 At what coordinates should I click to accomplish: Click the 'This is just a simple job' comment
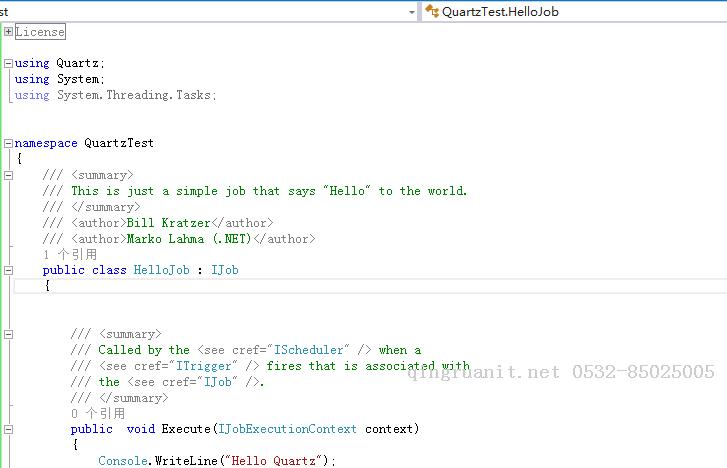pyautogui.click(x=269, y=191)
